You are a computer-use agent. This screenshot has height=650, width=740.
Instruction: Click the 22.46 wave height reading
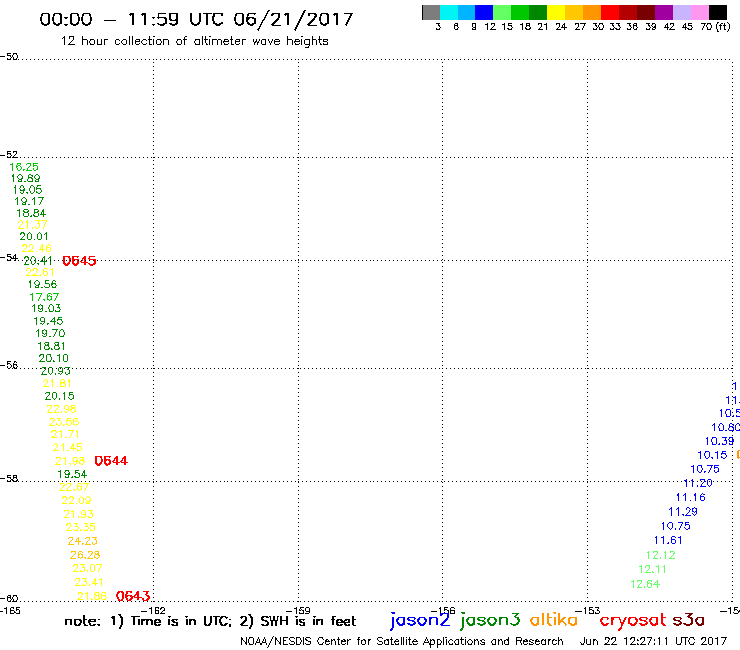click(x=36, y=248)
